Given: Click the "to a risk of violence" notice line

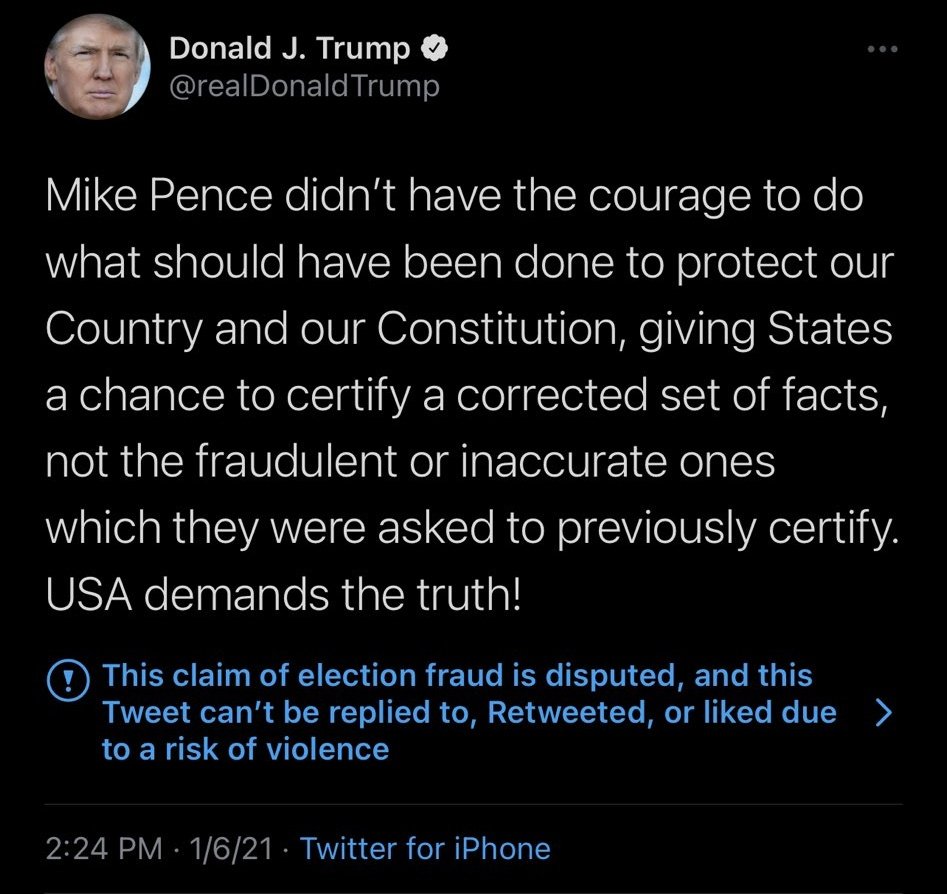Looking at the screenshot, I should pos(245,749).
